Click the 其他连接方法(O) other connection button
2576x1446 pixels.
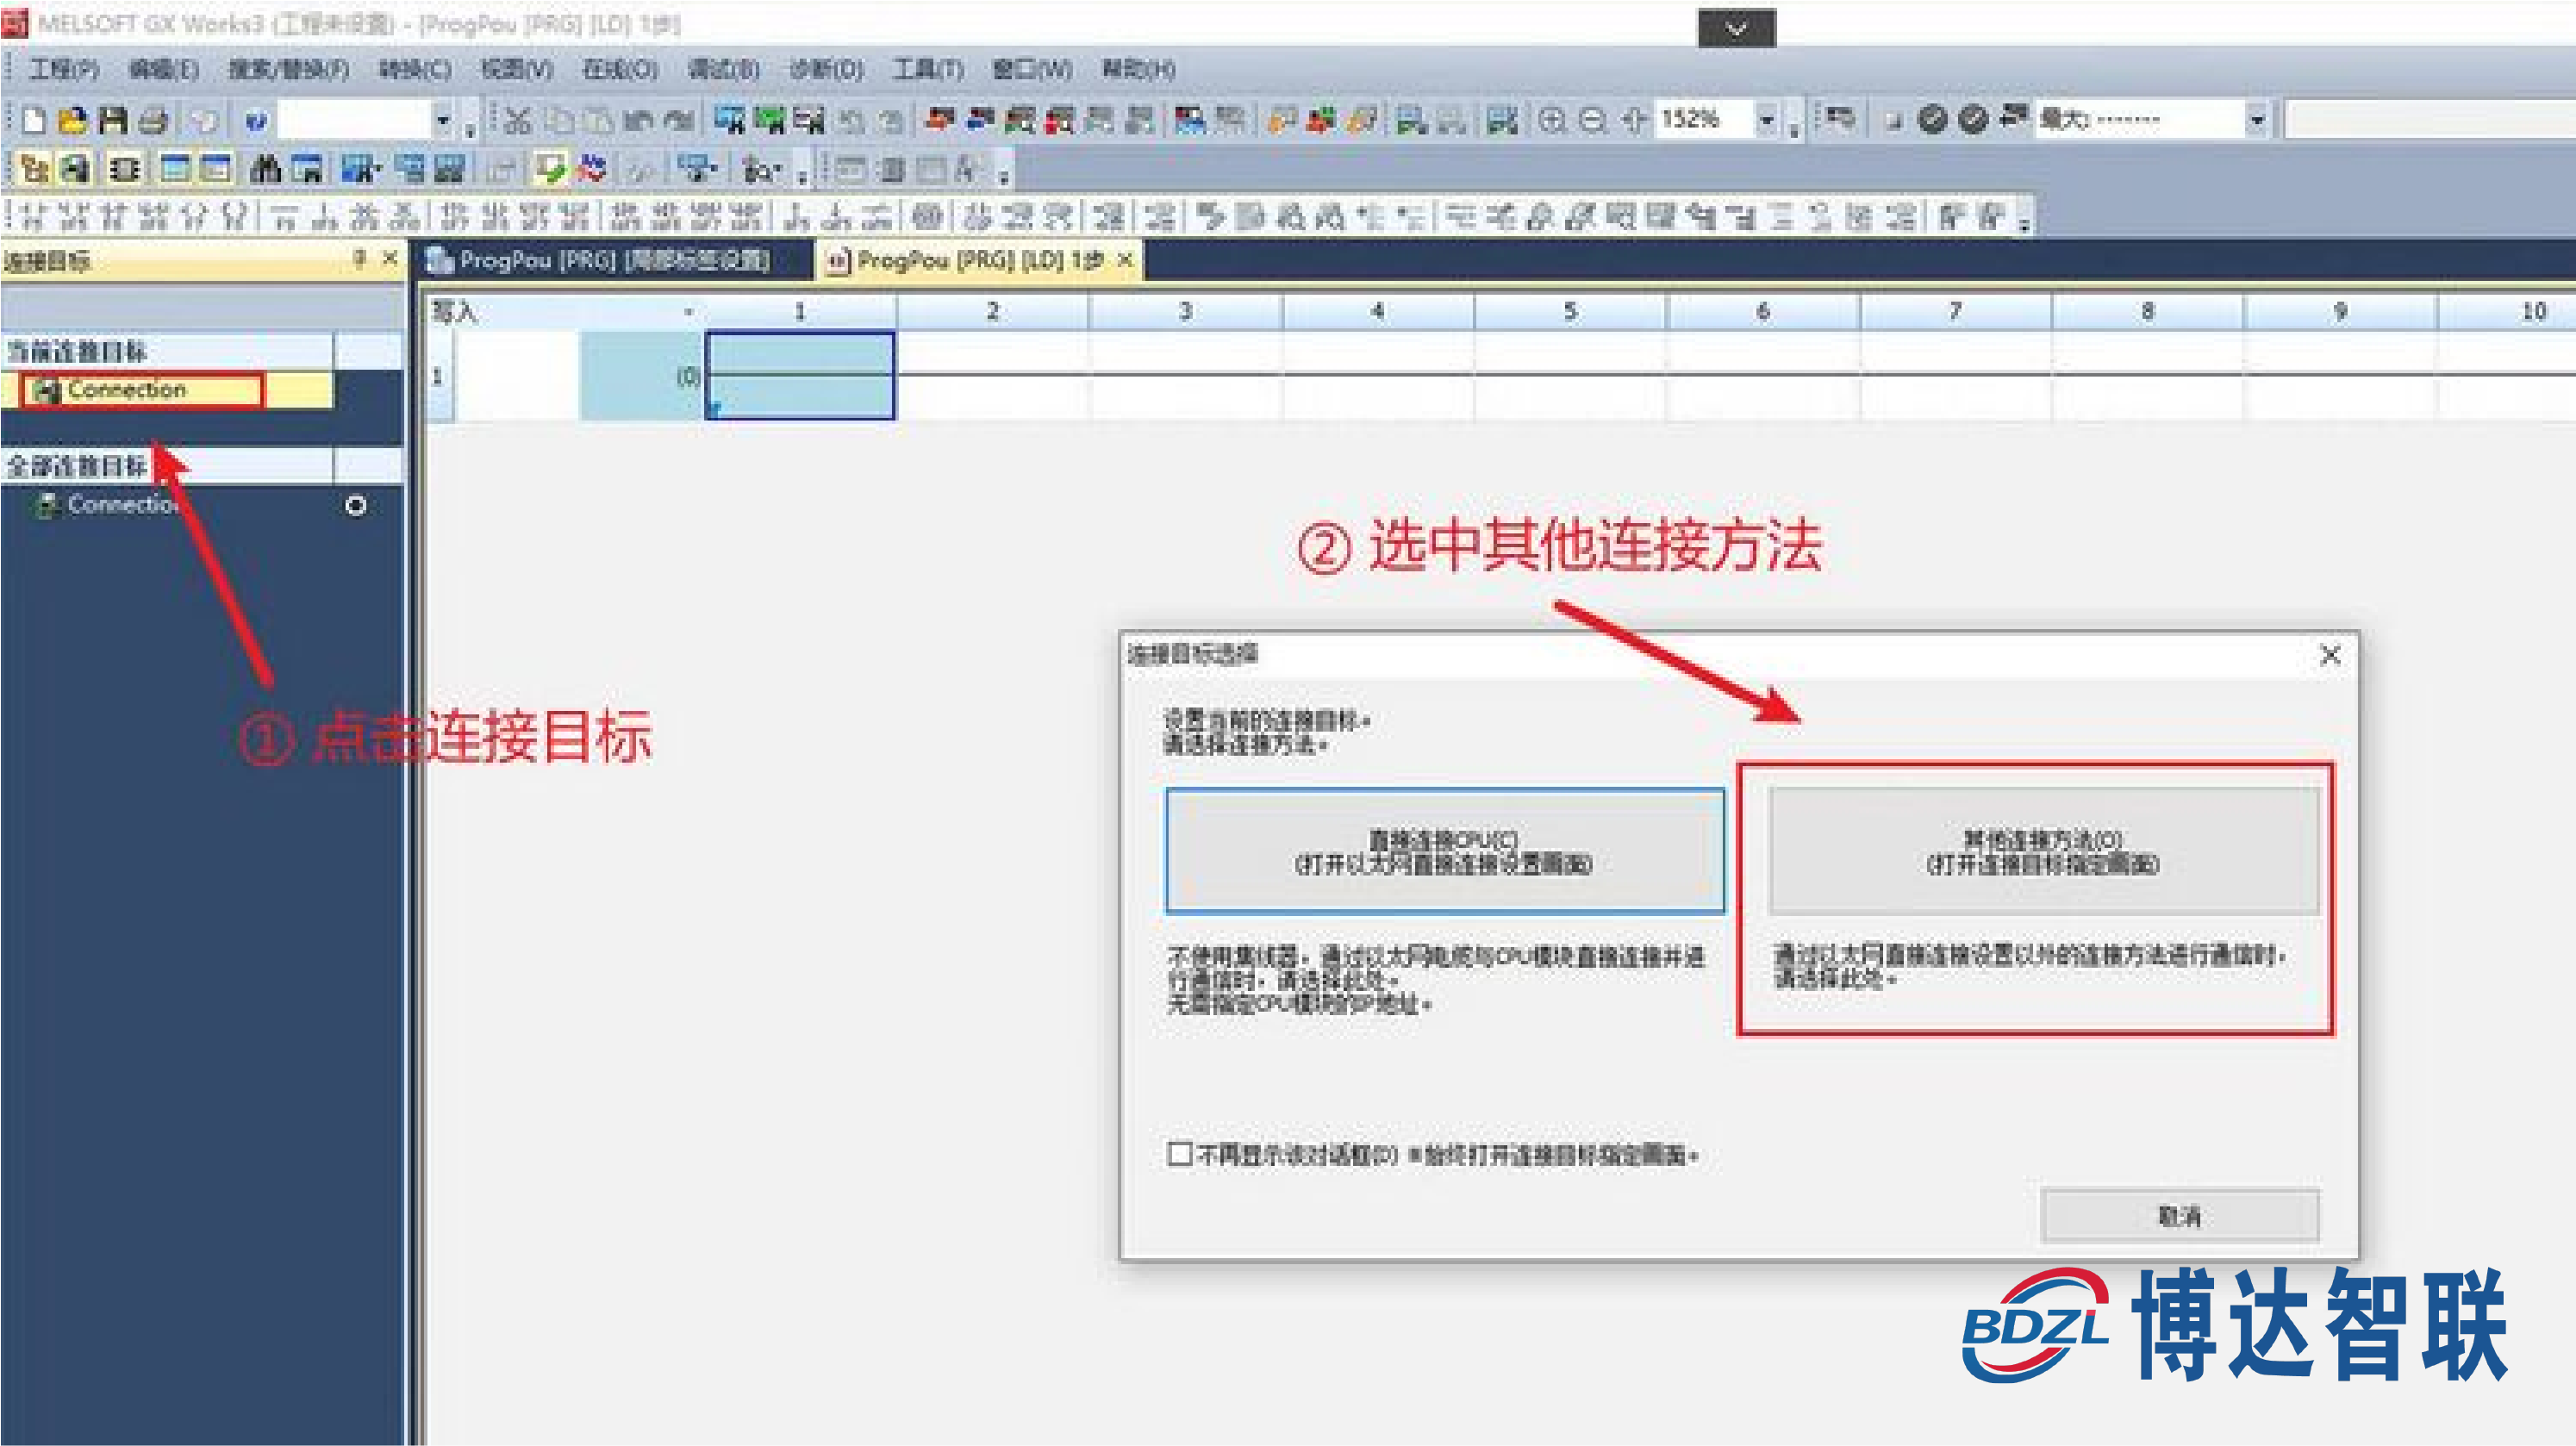2043,851
